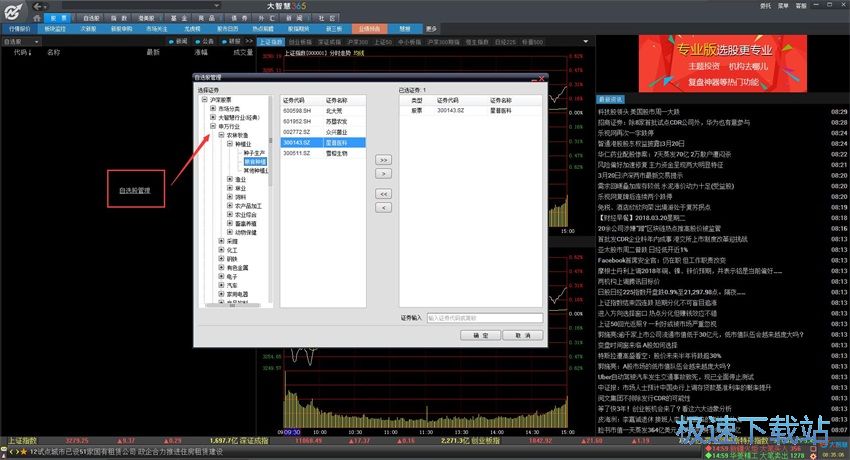Expand the 家用电器 tree node
Viewport: 850px width, 460px height.
tap(221, 294)
